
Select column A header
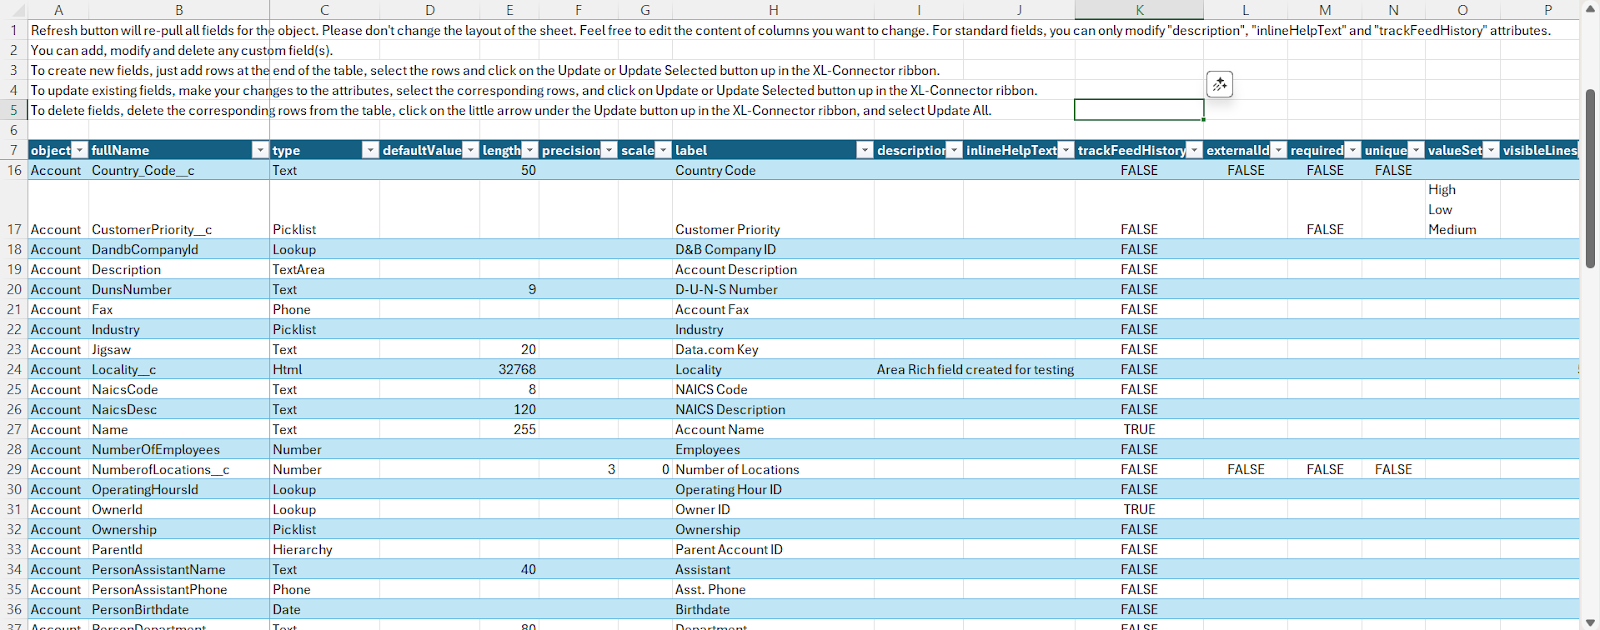(58, 10)
